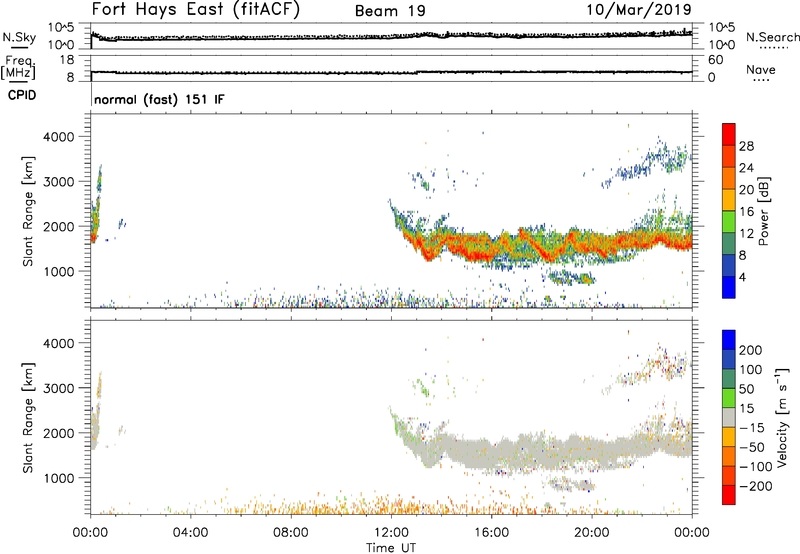The height and width of the screenshot is (554, 800).
Task: Click the 50 label on Velocity color bar
Action: click(x=746, y=389)
